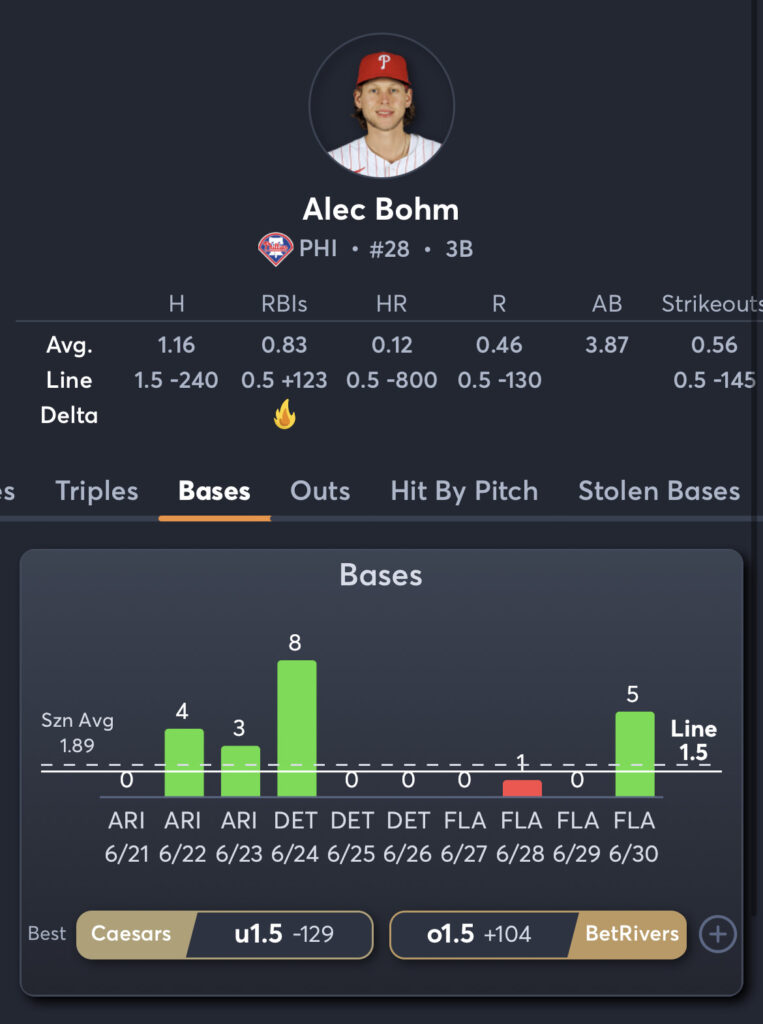The width and height of the screenshot is (763, 1024).
Task: Click the red bar for FLA 6/28
Action: tap(522, 784)
